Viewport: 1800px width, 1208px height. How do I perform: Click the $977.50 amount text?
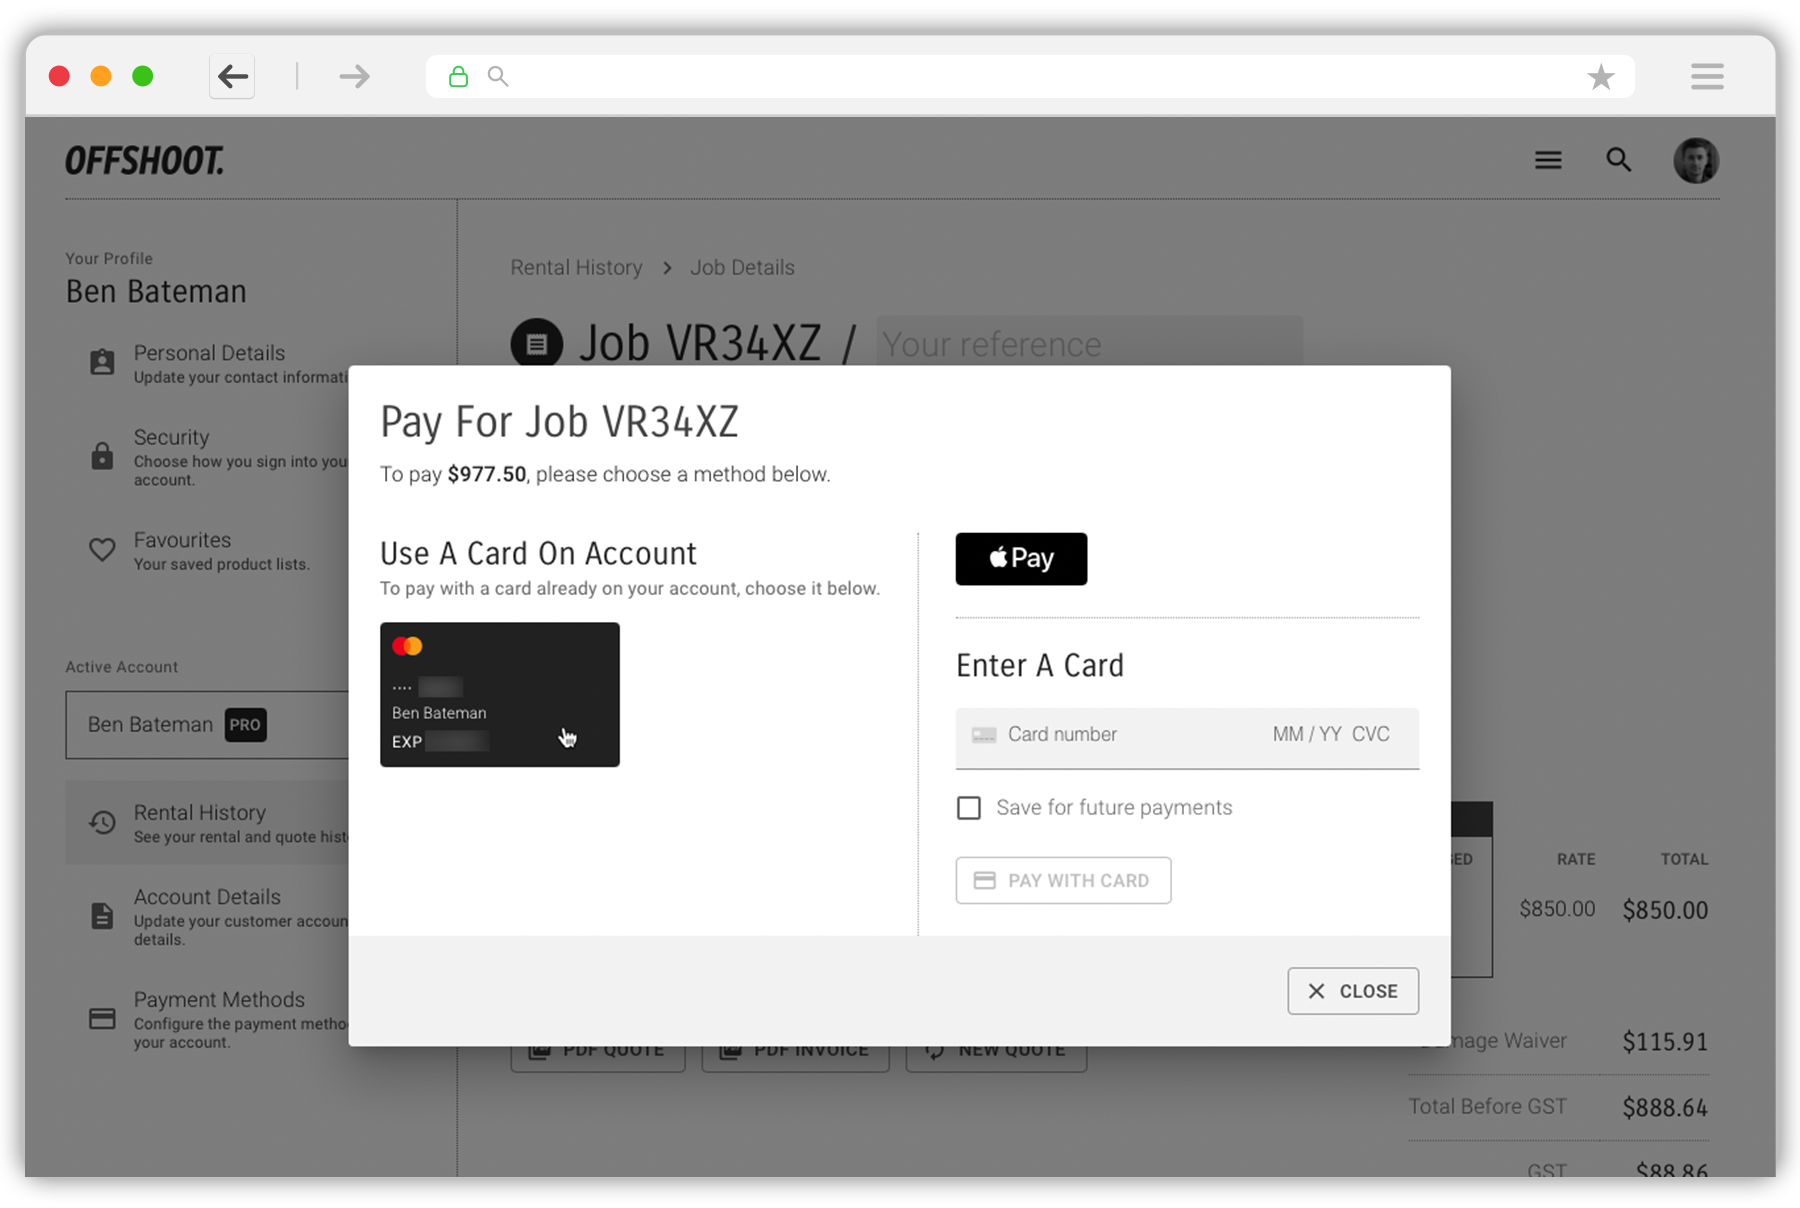[487, 474]
